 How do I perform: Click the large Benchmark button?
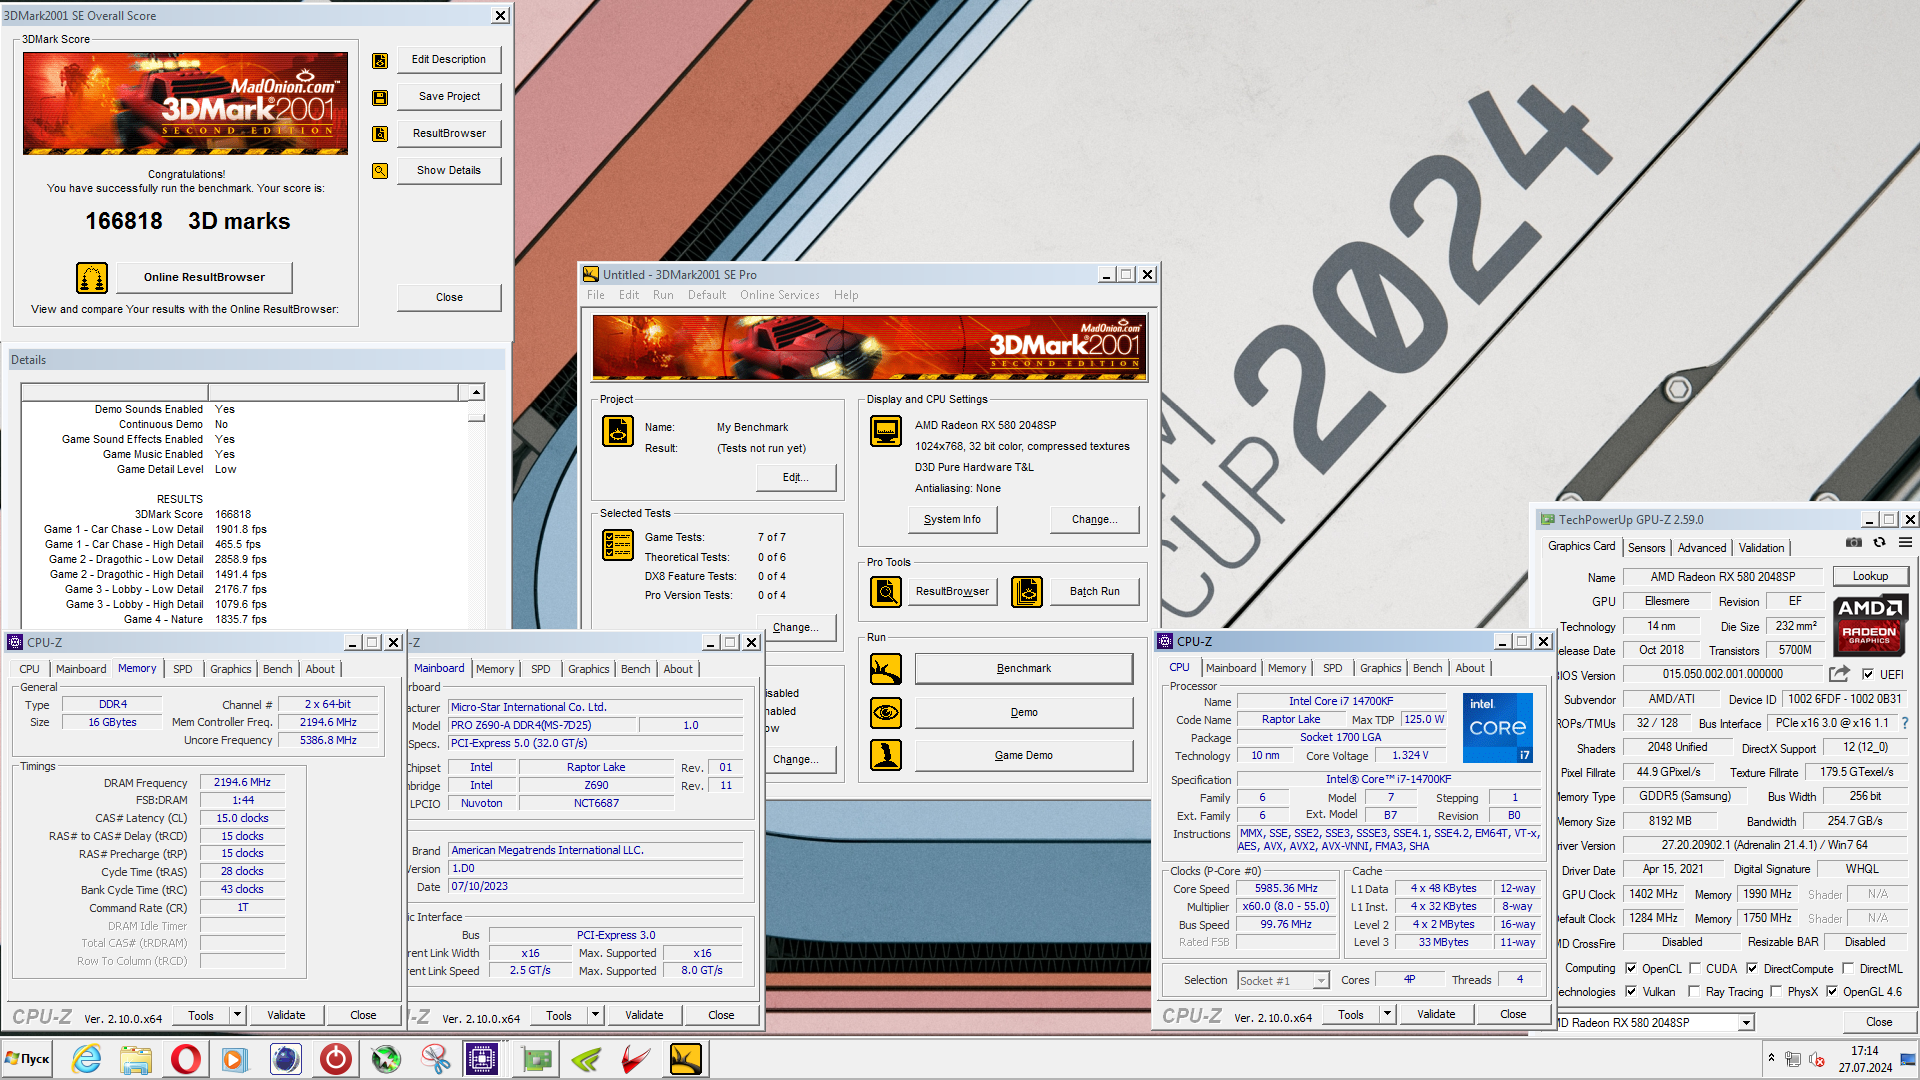(1023, 669)
